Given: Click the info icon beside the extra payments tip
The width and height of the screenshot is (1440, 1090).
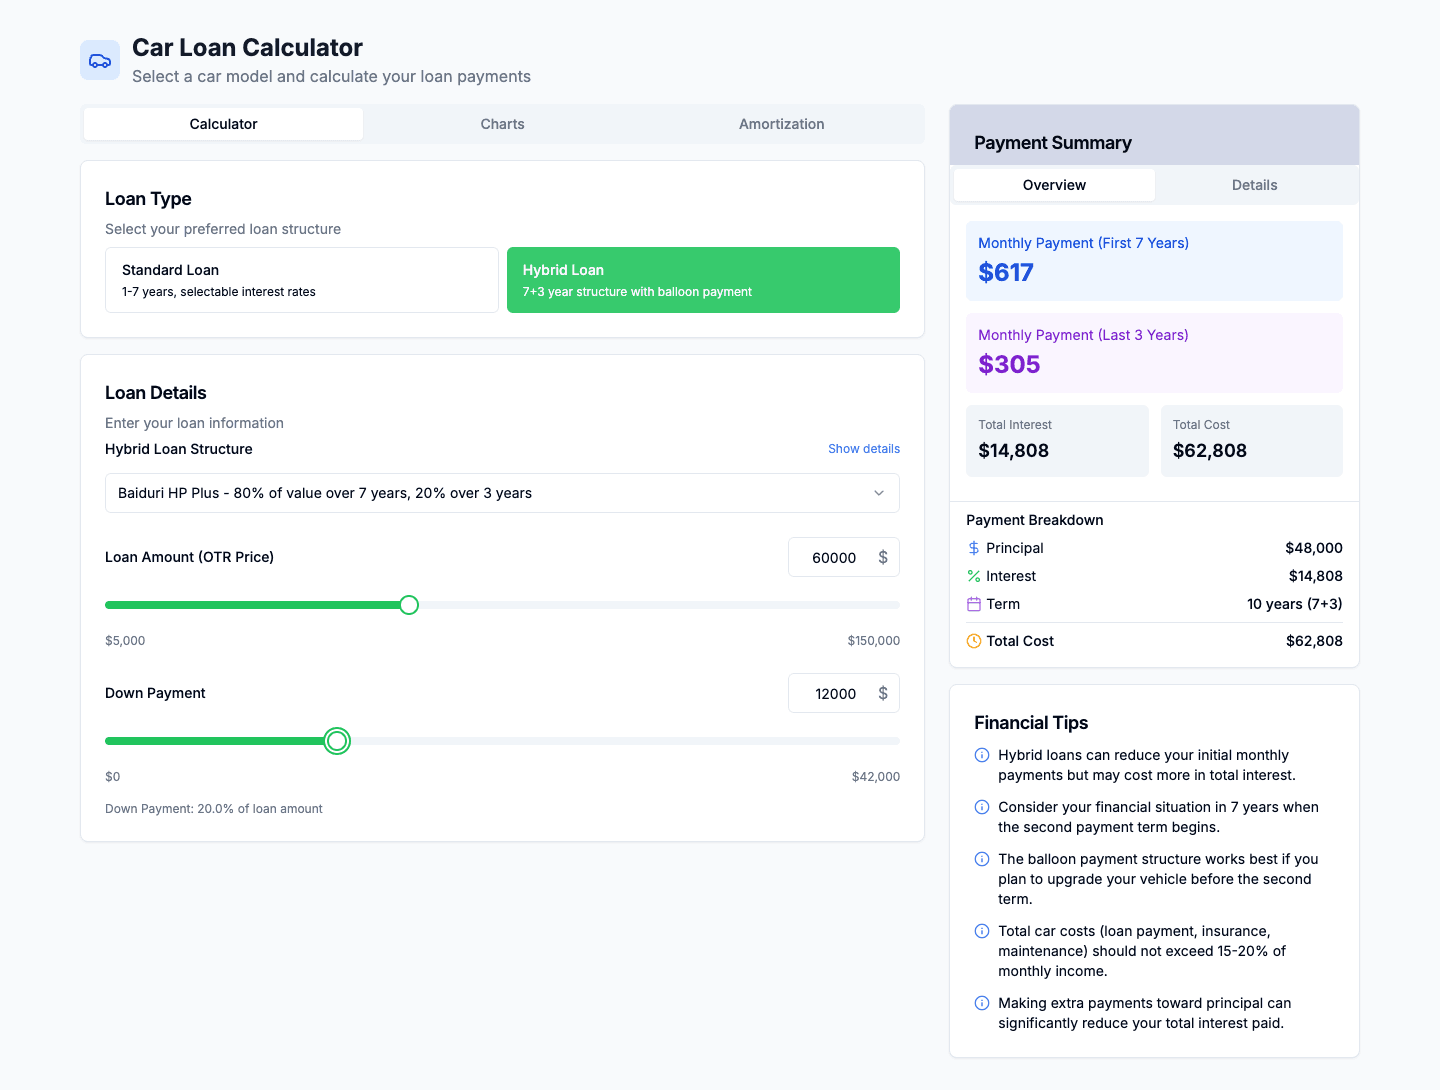Looking at the screenshot, I should [982, 1003].
